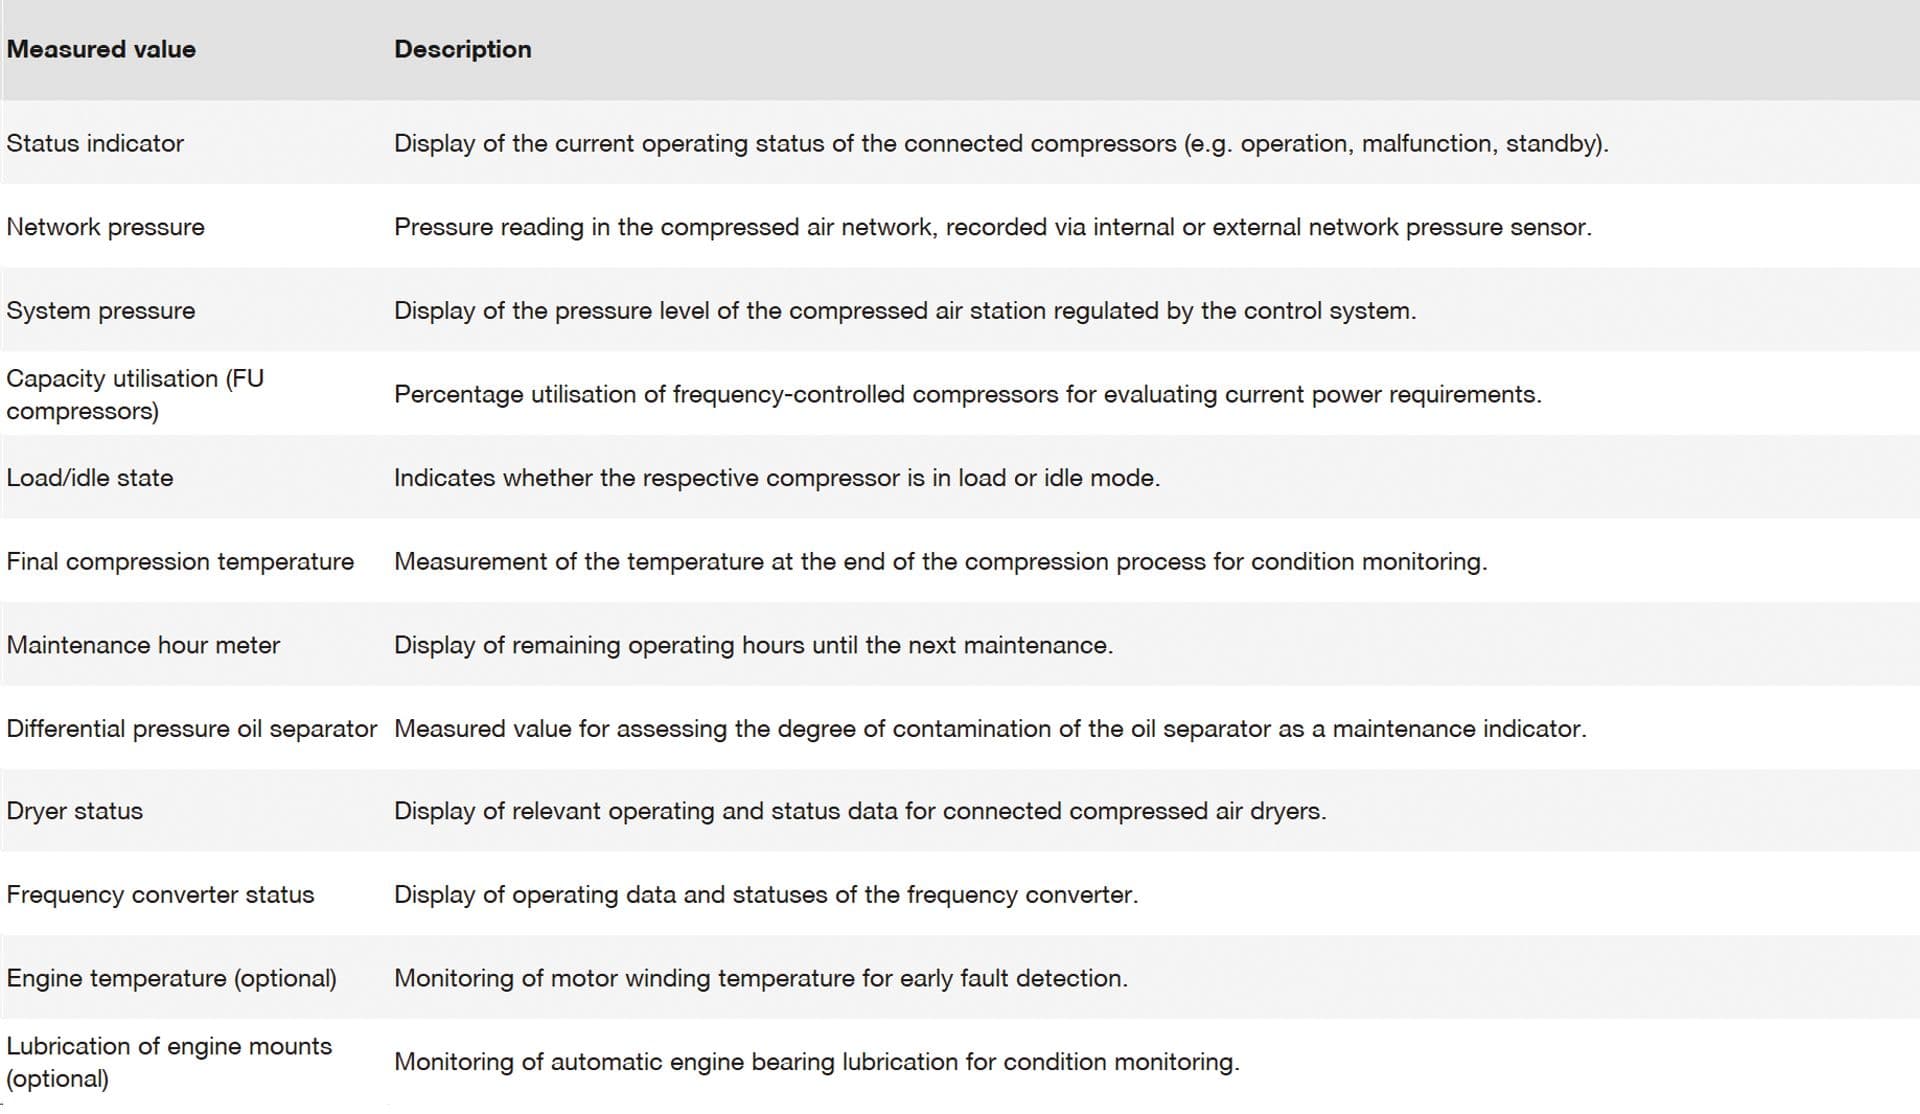Viewport: 1920px width, 1114px height.
Task: Select the description about compressed air dryers
Action: coord(860,811)
